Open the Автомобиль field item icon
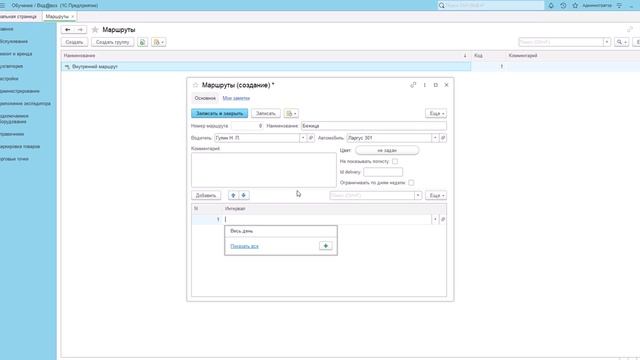 443,138
